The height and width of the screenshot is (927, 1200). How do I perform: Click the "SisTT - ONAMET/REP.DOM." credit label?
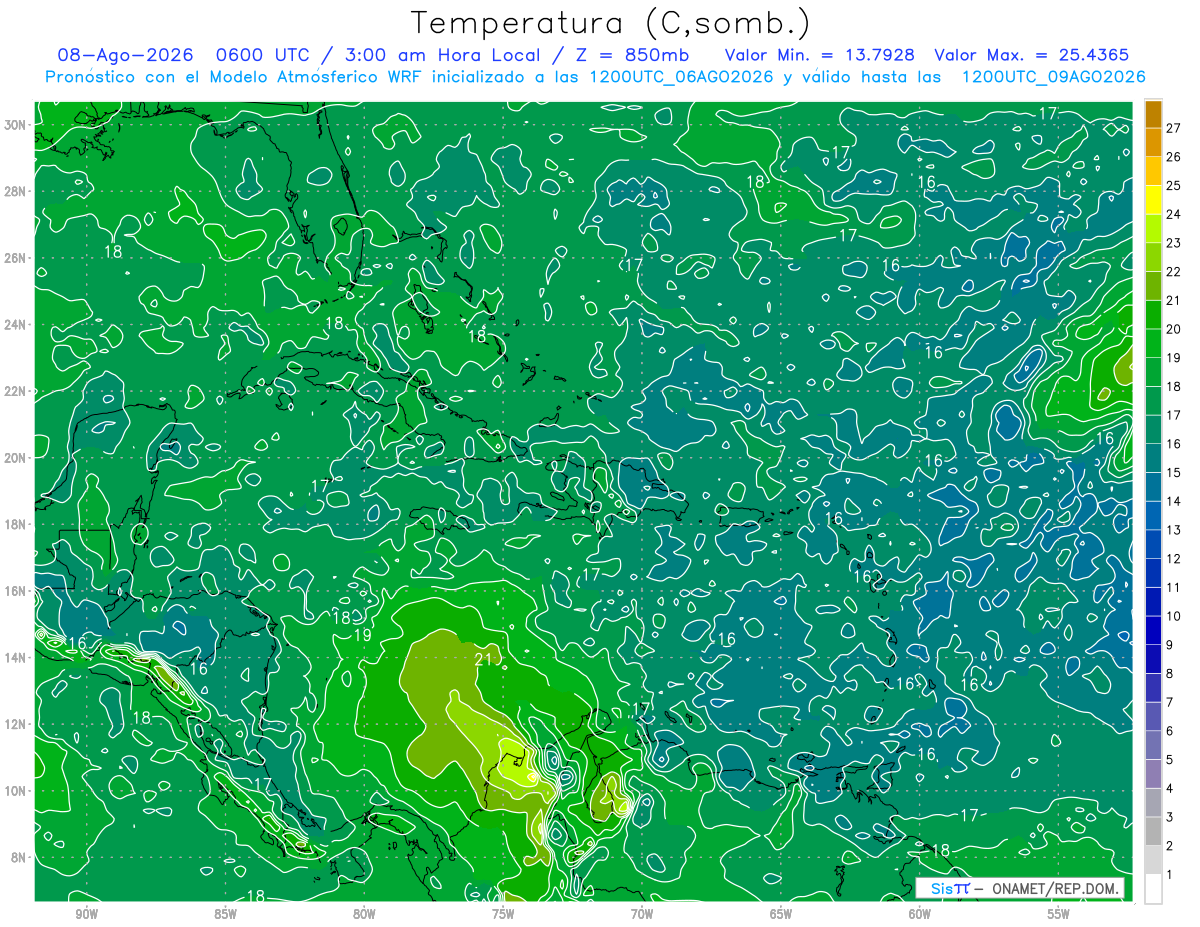click(x=1020, y=888)
